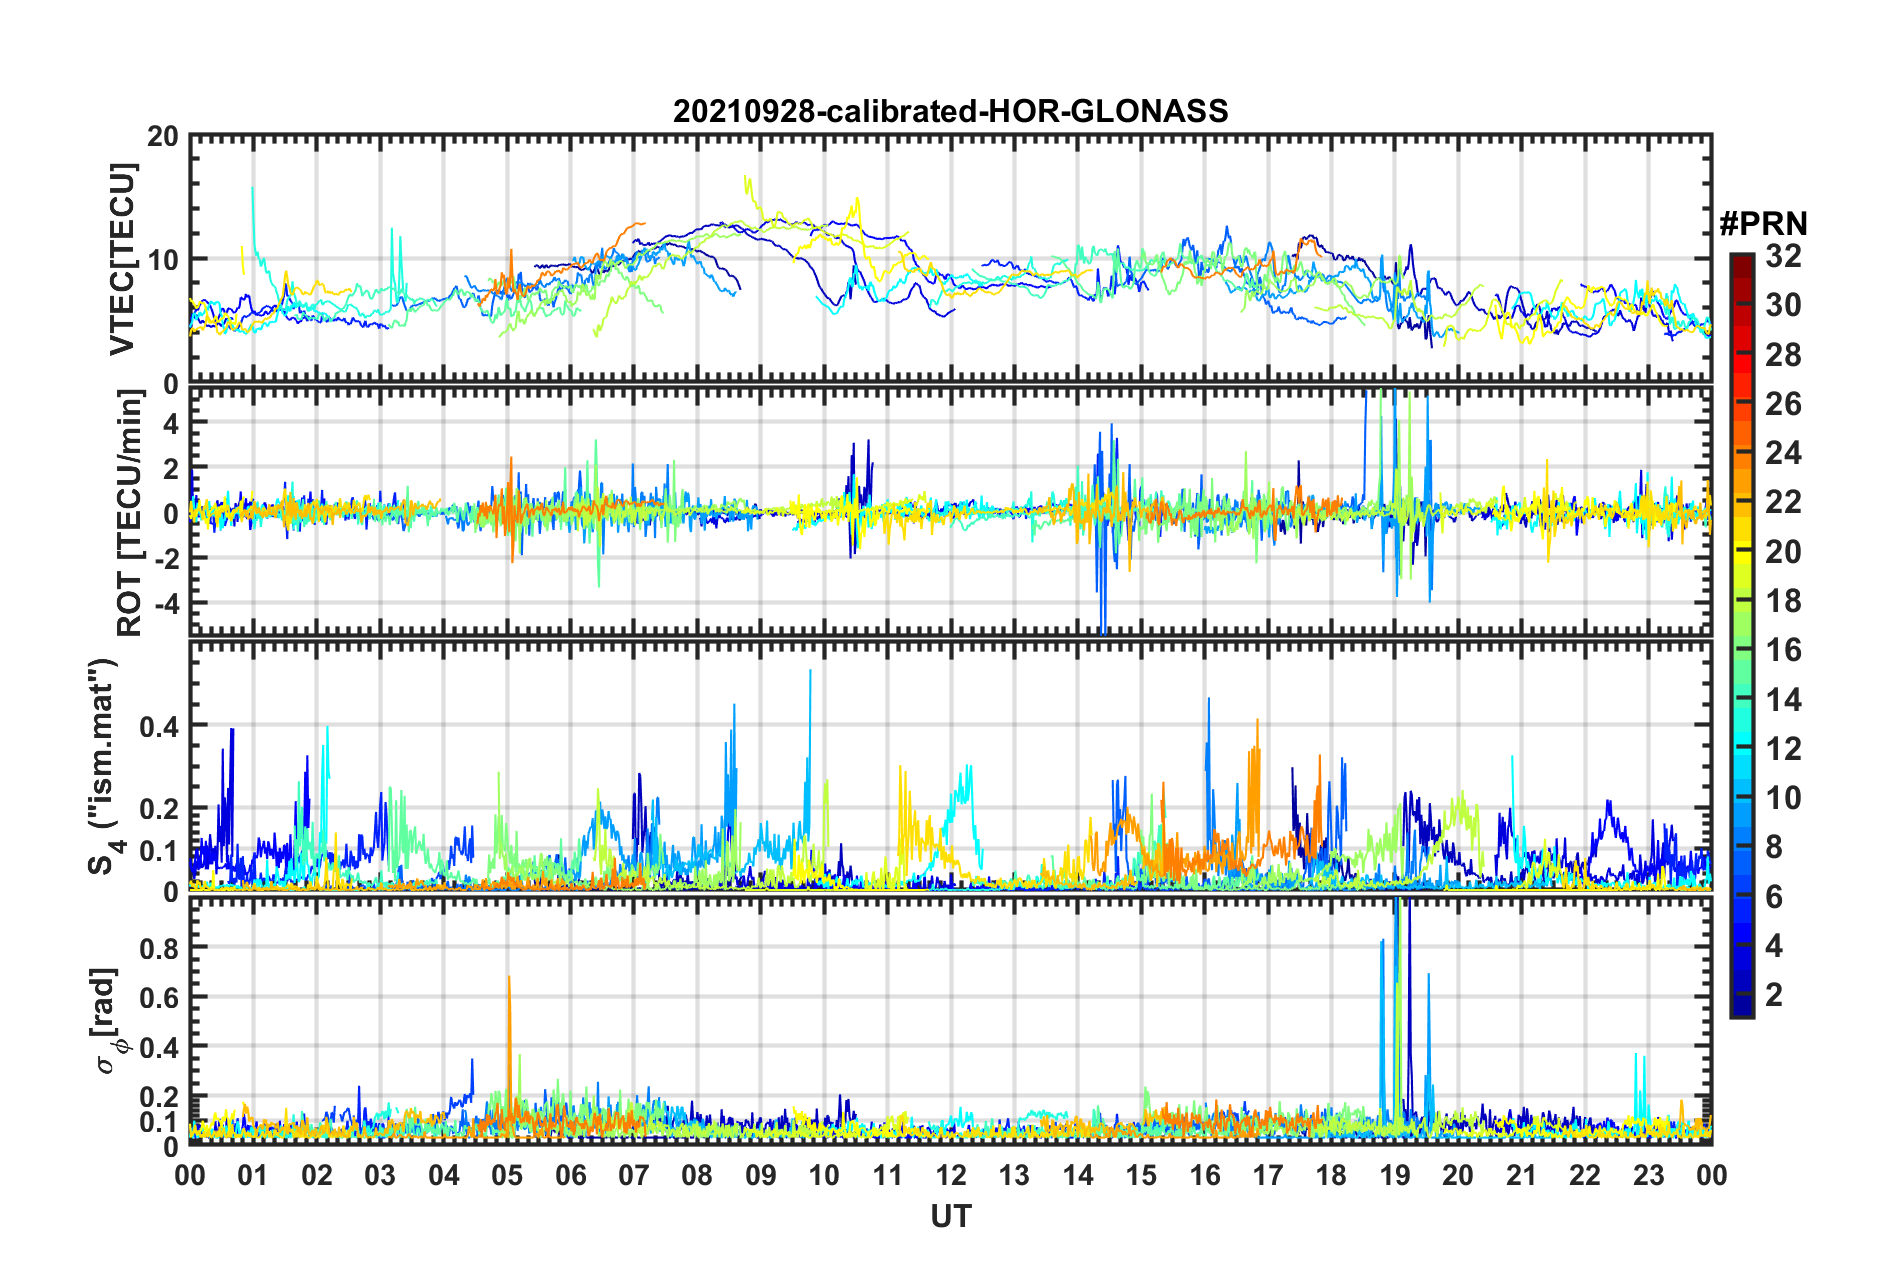
Task: Click the 12 tick label on UT axis
Action: click(951, 1175)
